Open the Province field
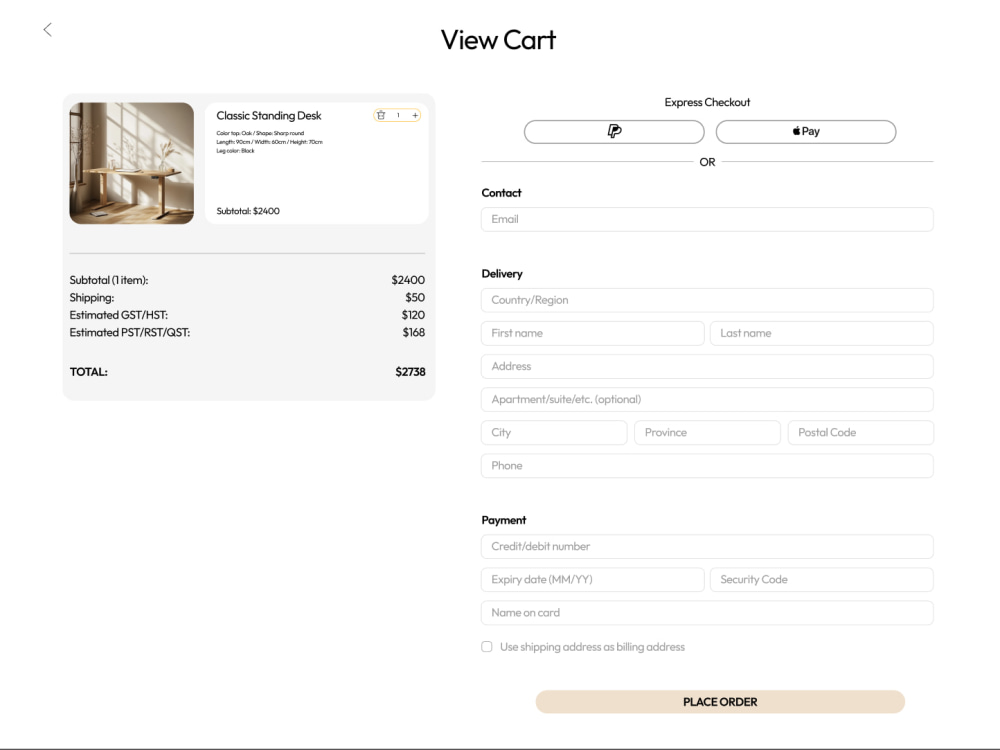 pyautogui.click(x=707, y=433)
